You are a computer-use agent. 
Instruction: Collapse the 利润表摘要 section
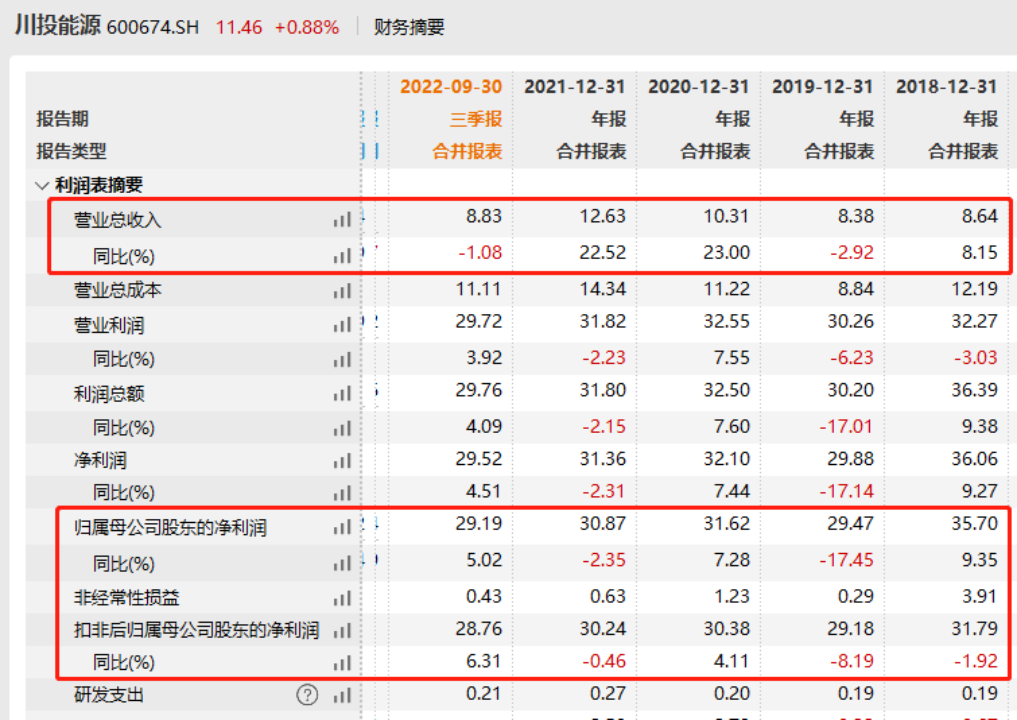pos(42,186)
